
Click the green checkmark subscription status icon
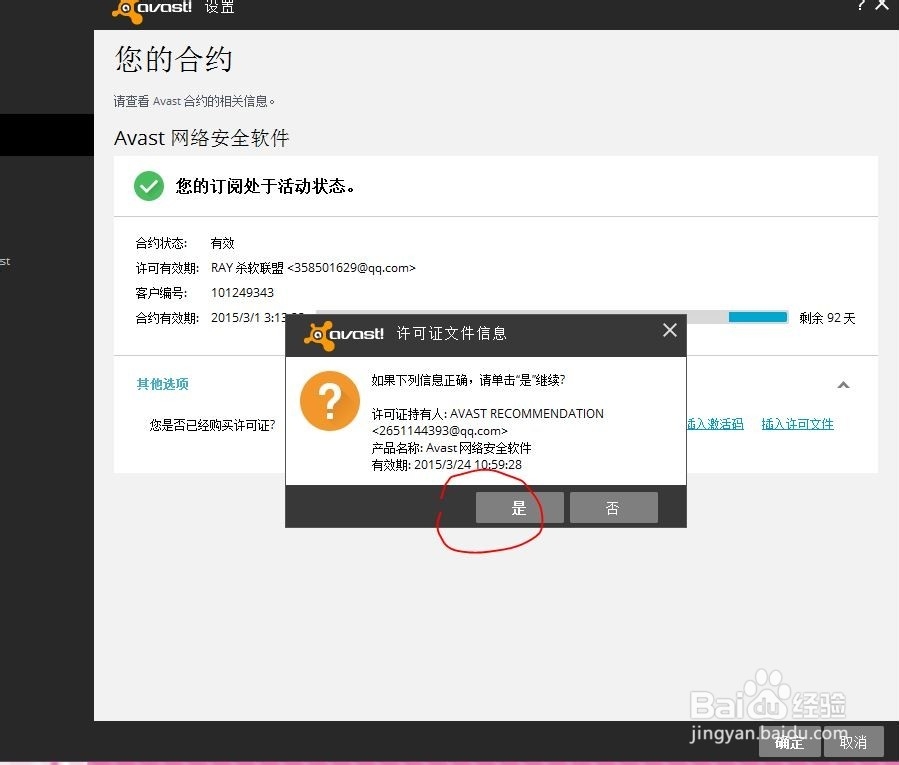149,186
